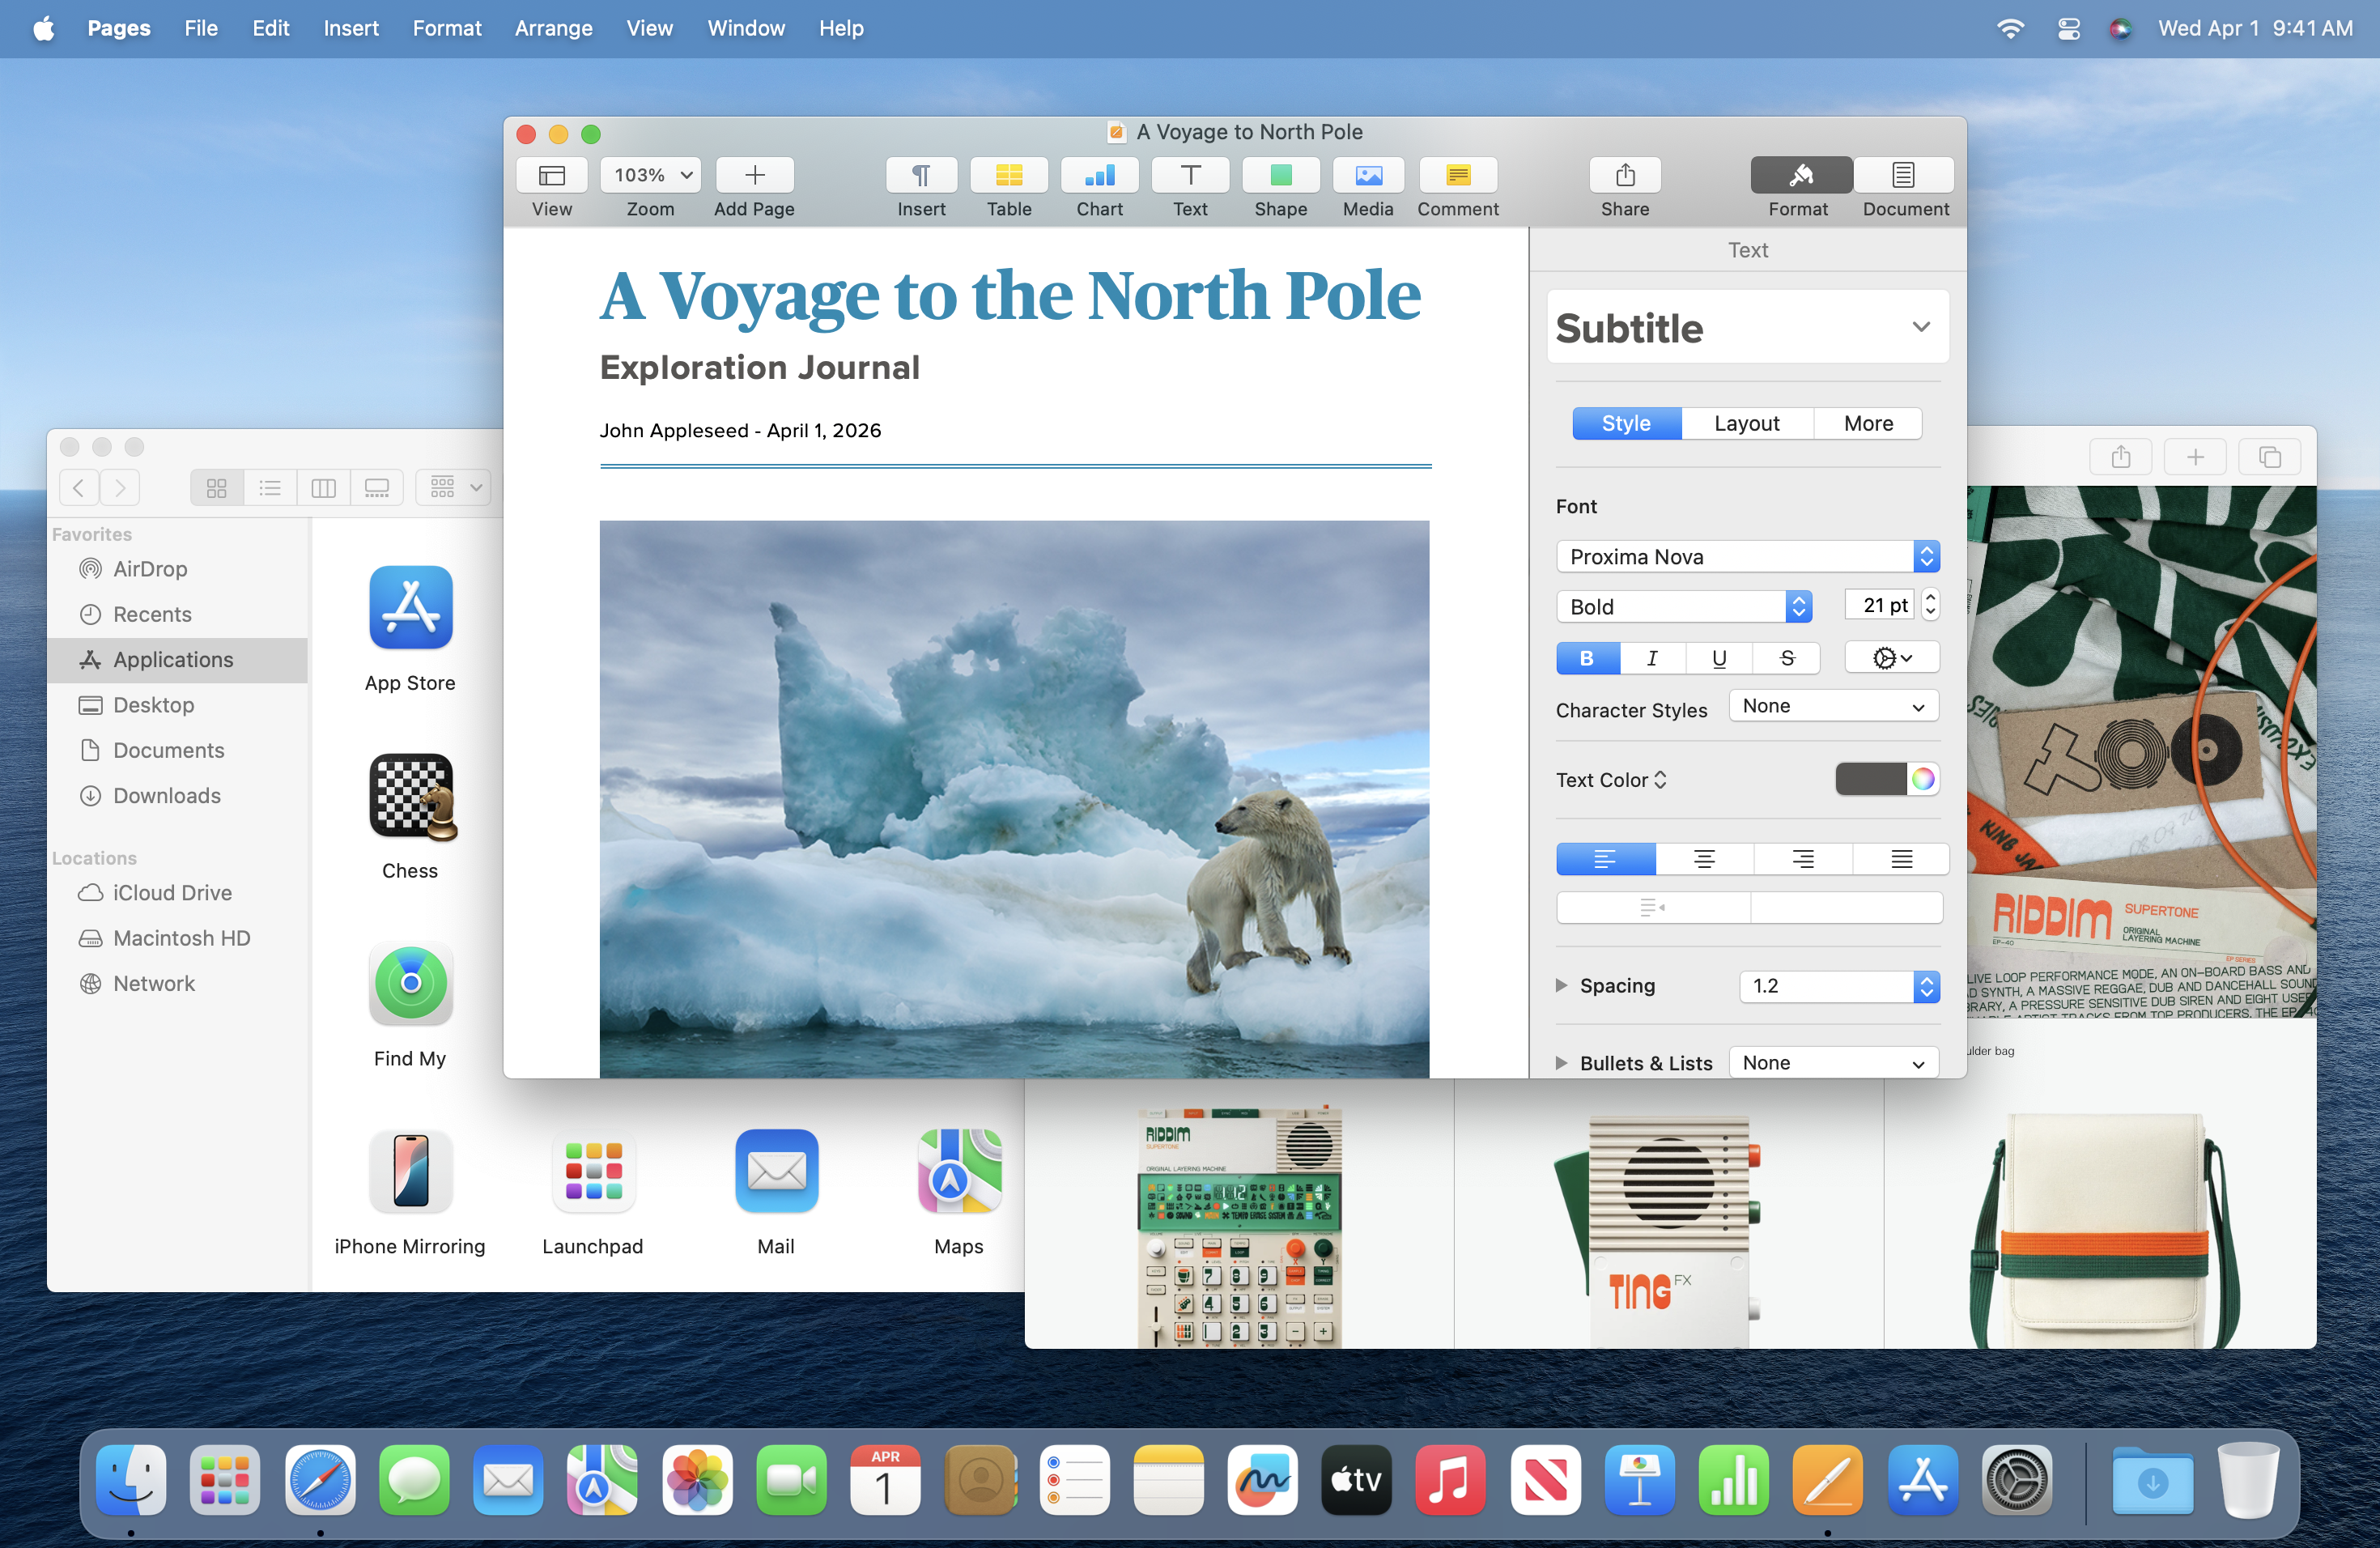Click the Table icon in Pages toolbar
The height and width of the screenshot is (1548, 2380).
(1008, 176)
